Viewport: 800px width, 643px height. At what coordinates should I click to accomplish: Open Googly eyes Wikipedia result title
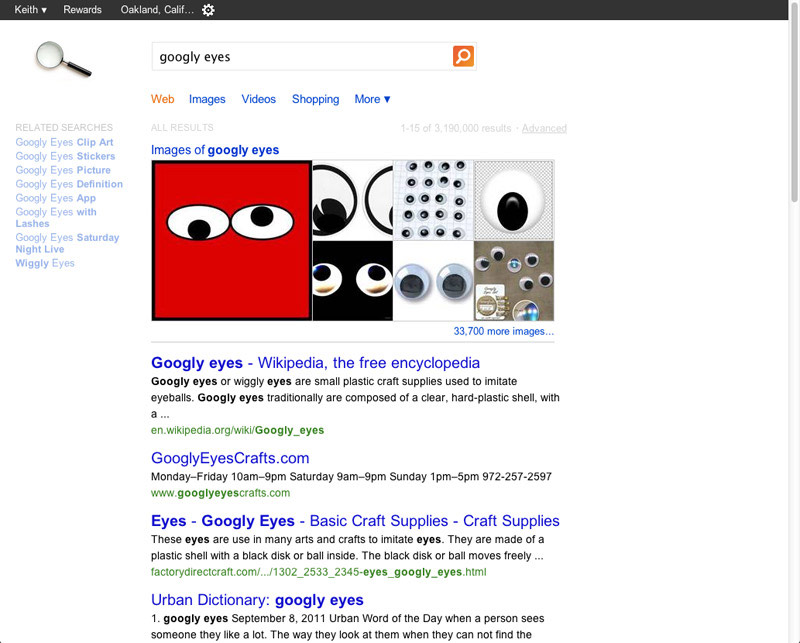pyautogui.click(x=315, y=363)
